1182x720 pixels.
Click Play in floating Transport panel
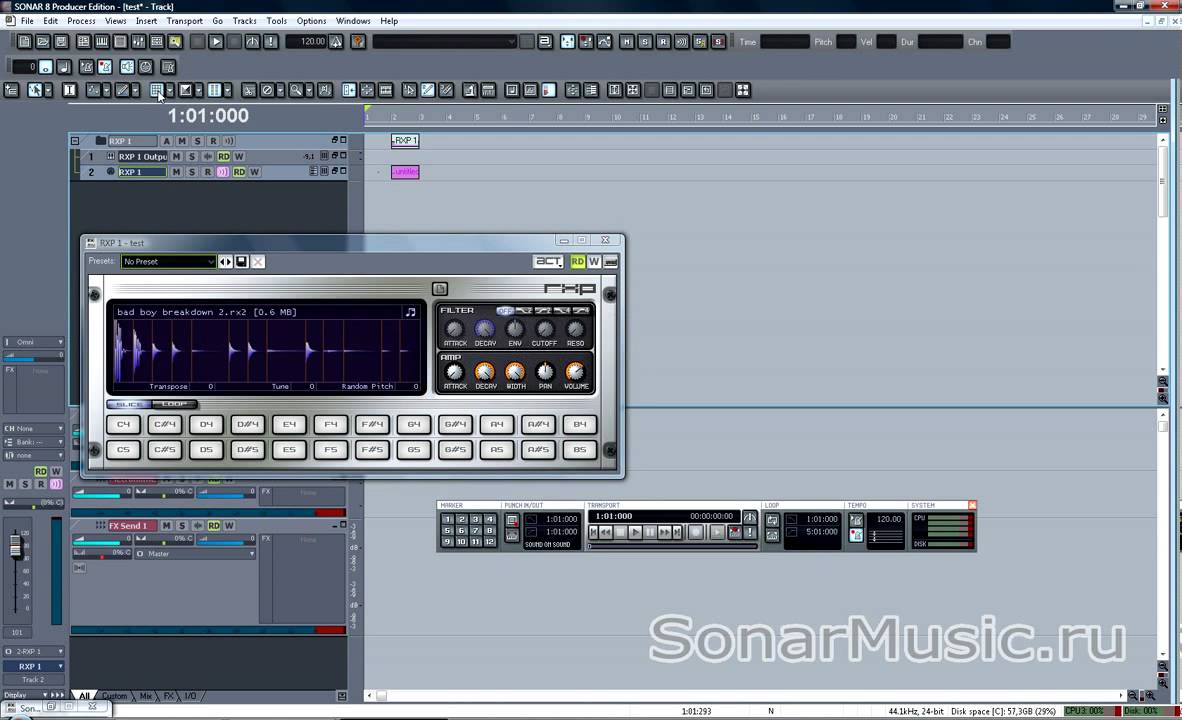pyautogui.click(x=635, y=532)
